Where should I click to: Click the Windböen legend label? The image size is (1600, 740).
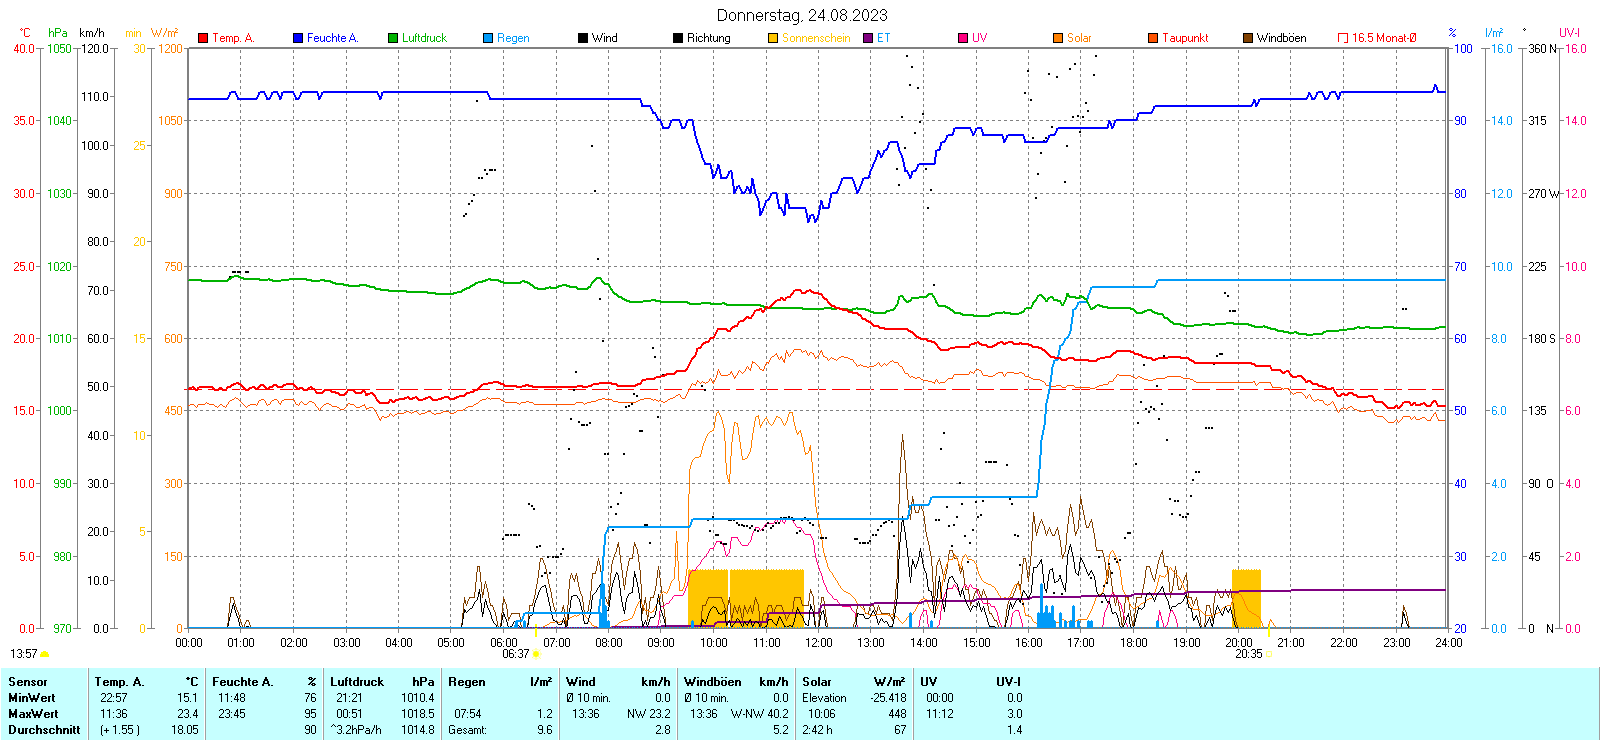click(1281, 38)
